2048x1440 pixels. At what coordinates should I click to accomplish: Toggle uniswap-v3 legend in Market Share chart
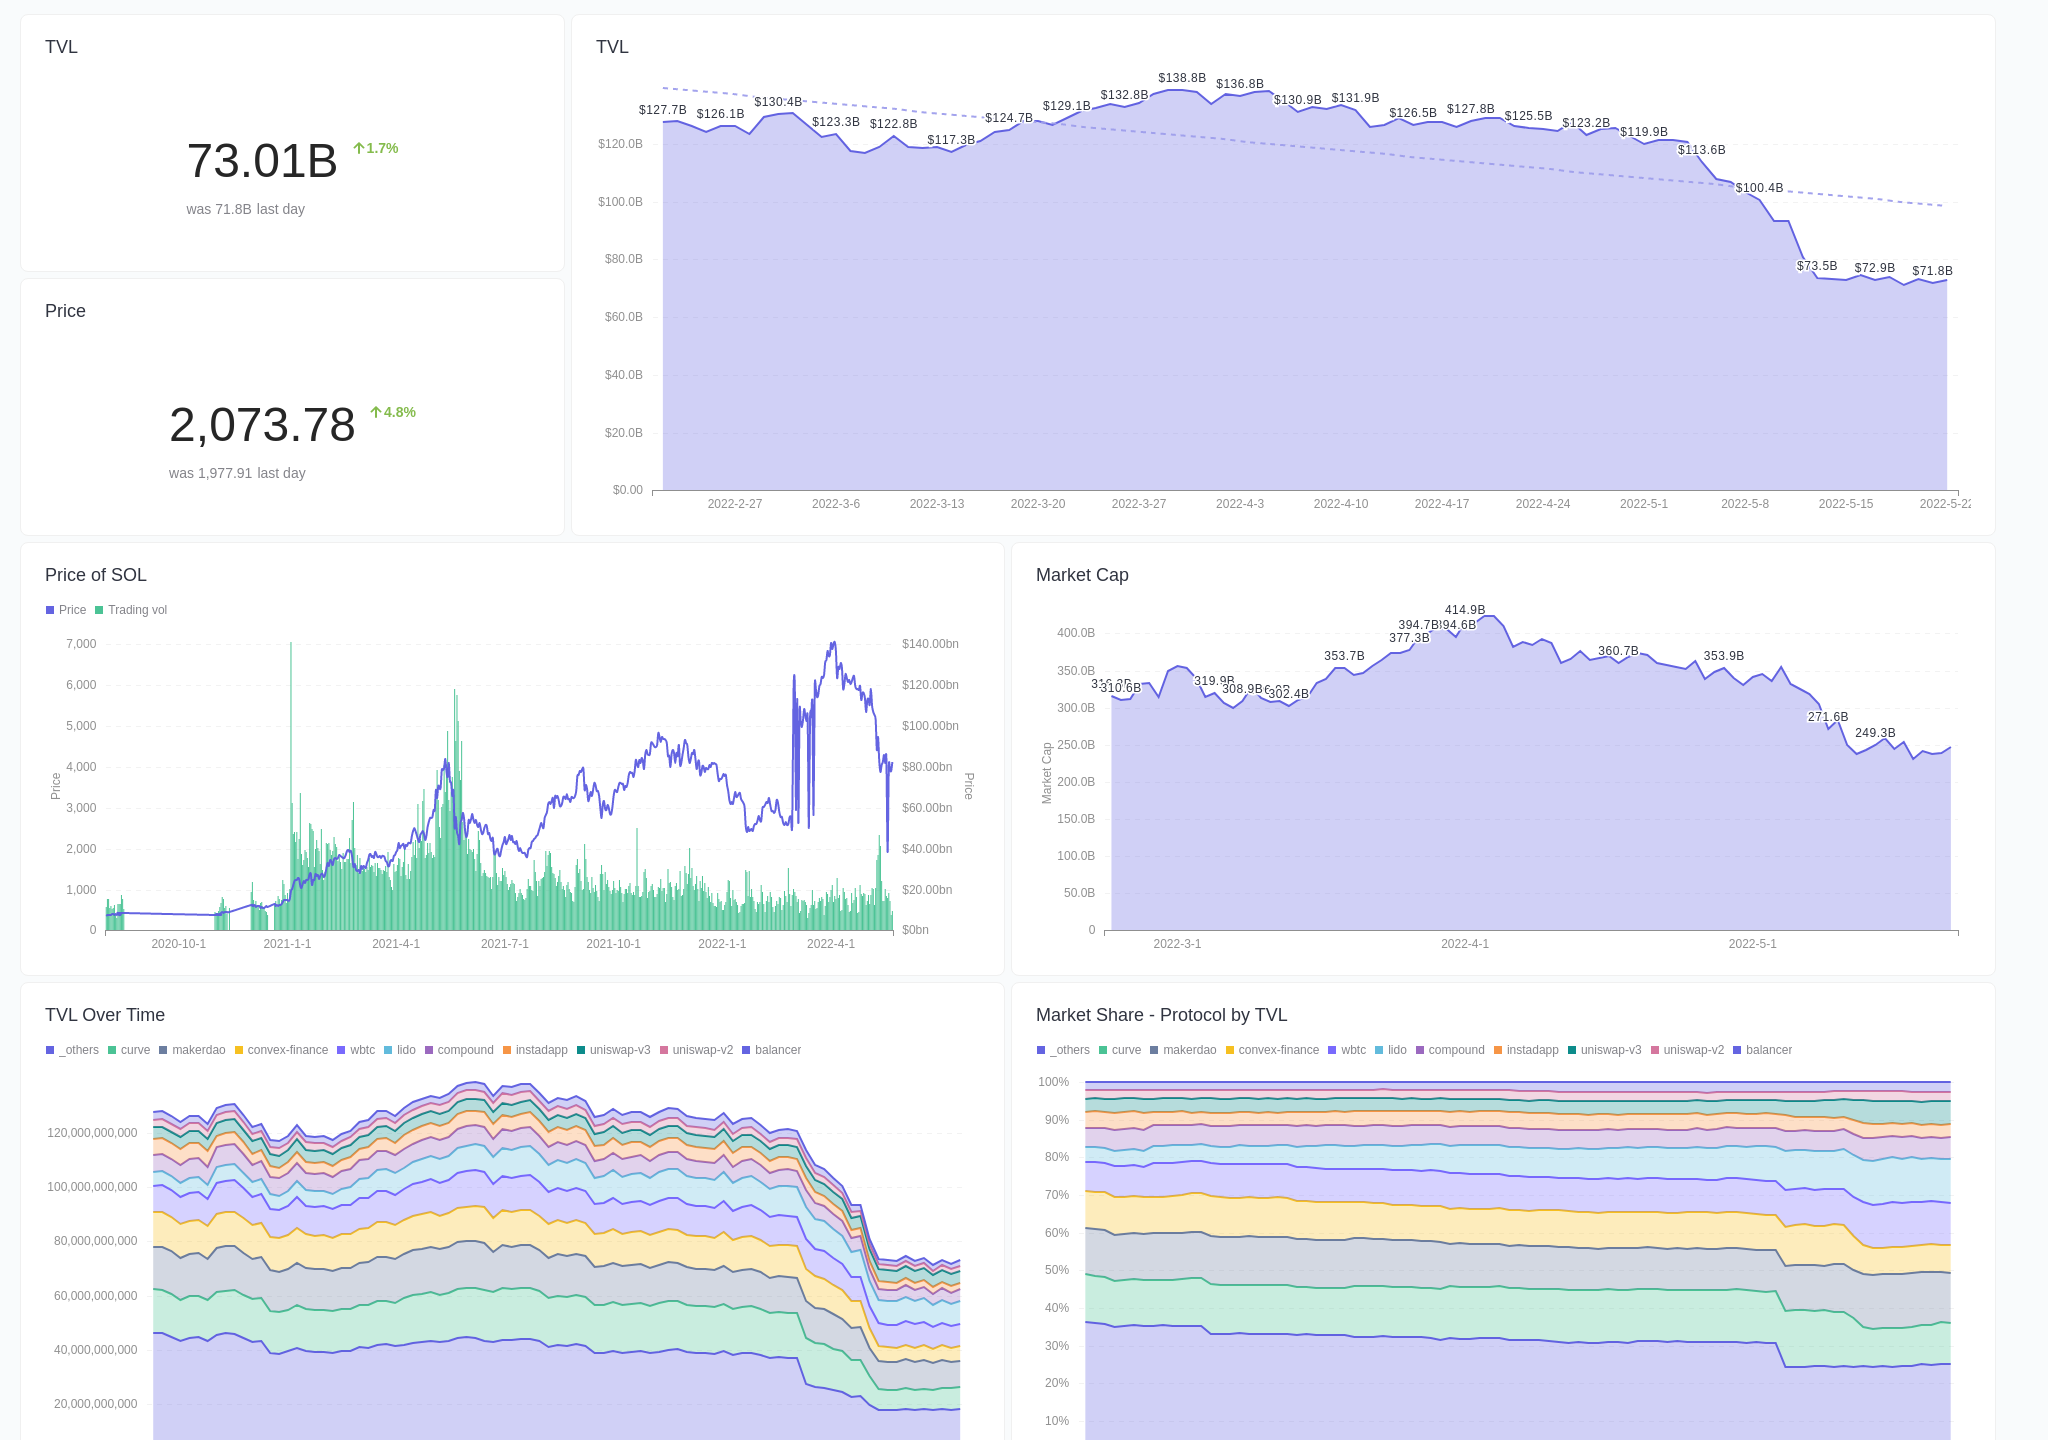1604,1050
